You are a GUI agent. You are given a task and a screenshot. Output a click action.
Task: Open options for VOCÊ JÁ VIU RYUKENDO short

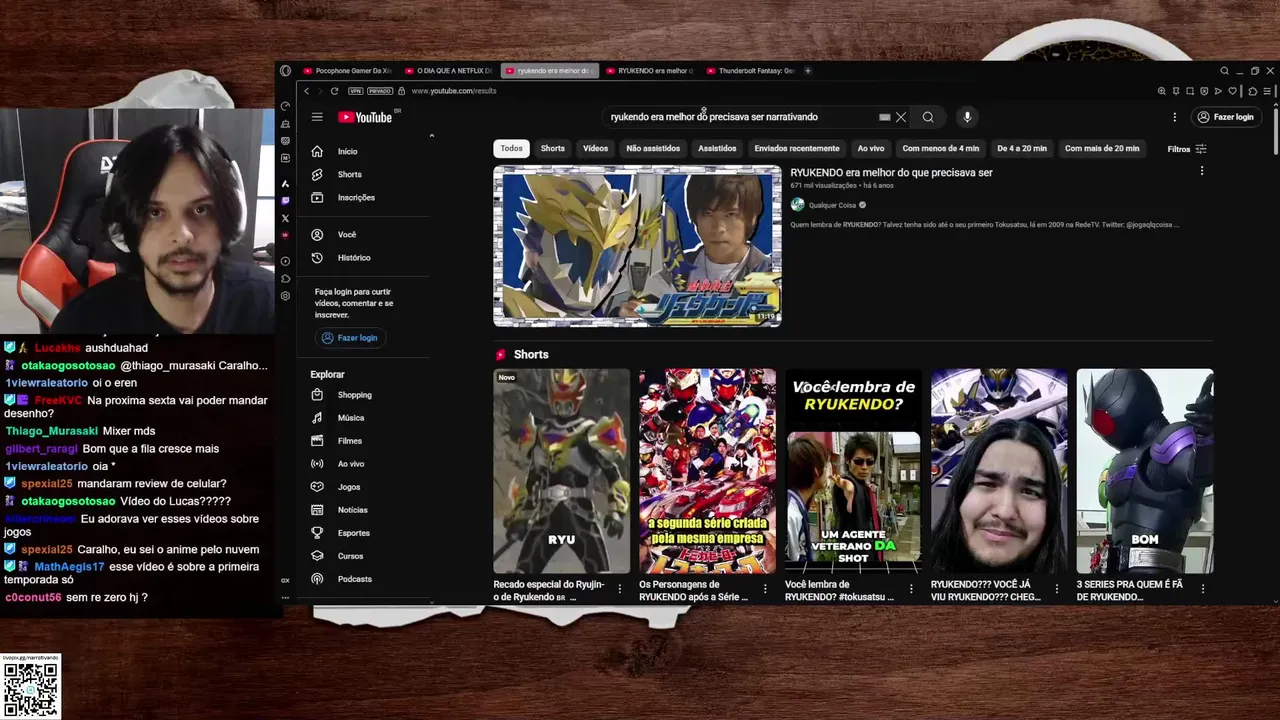coord(1057,590)
